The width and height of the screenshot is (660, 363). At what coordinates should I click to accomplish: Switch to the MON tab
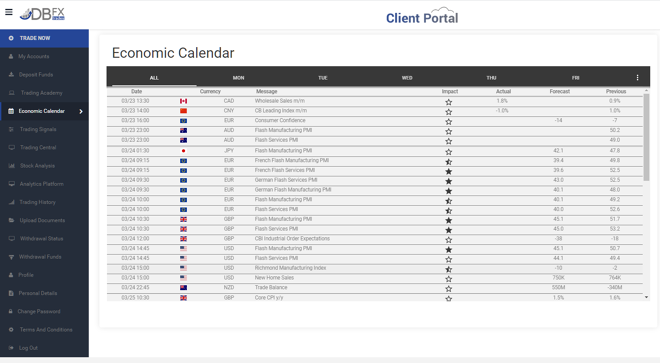pos(238,78)
